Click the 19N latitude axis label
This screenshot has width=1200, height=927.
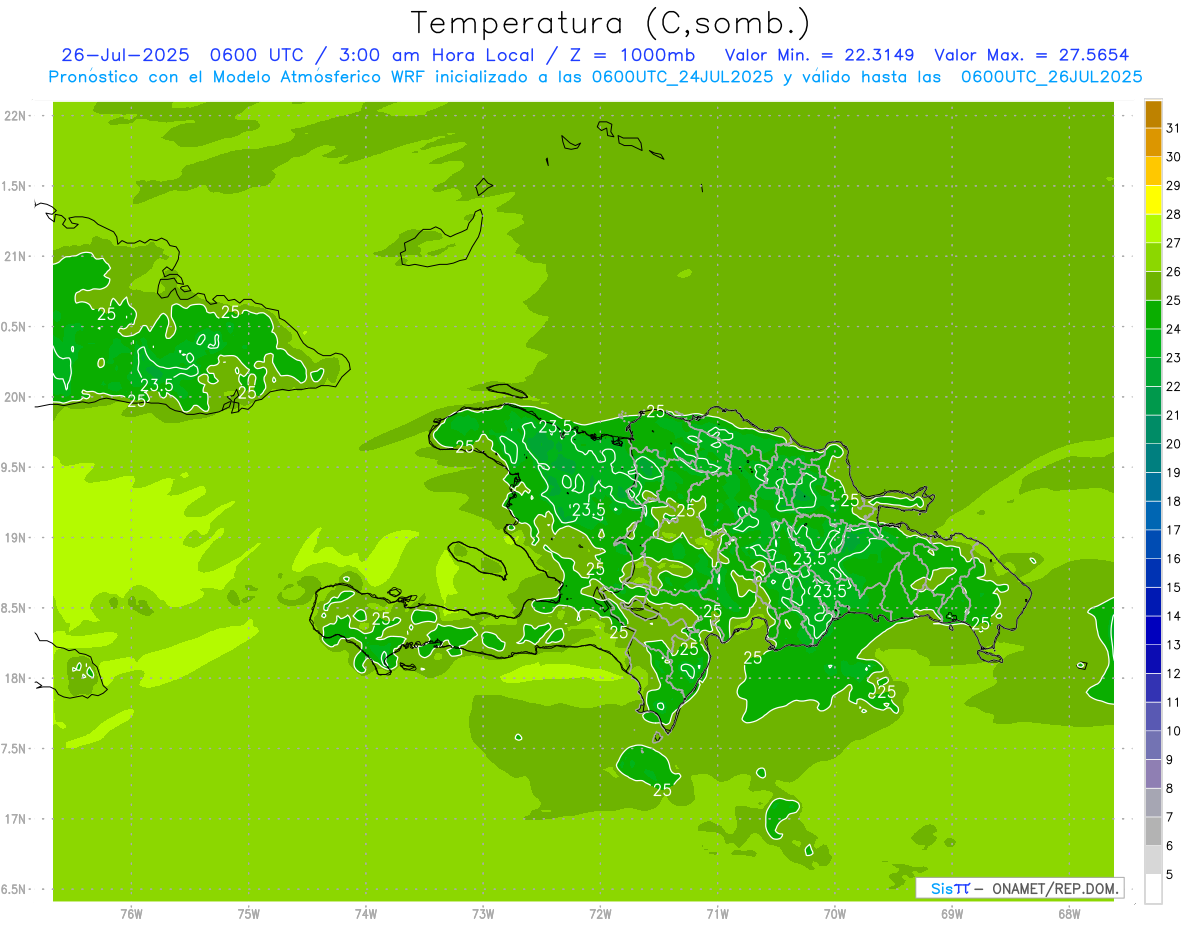coord(15,537)
